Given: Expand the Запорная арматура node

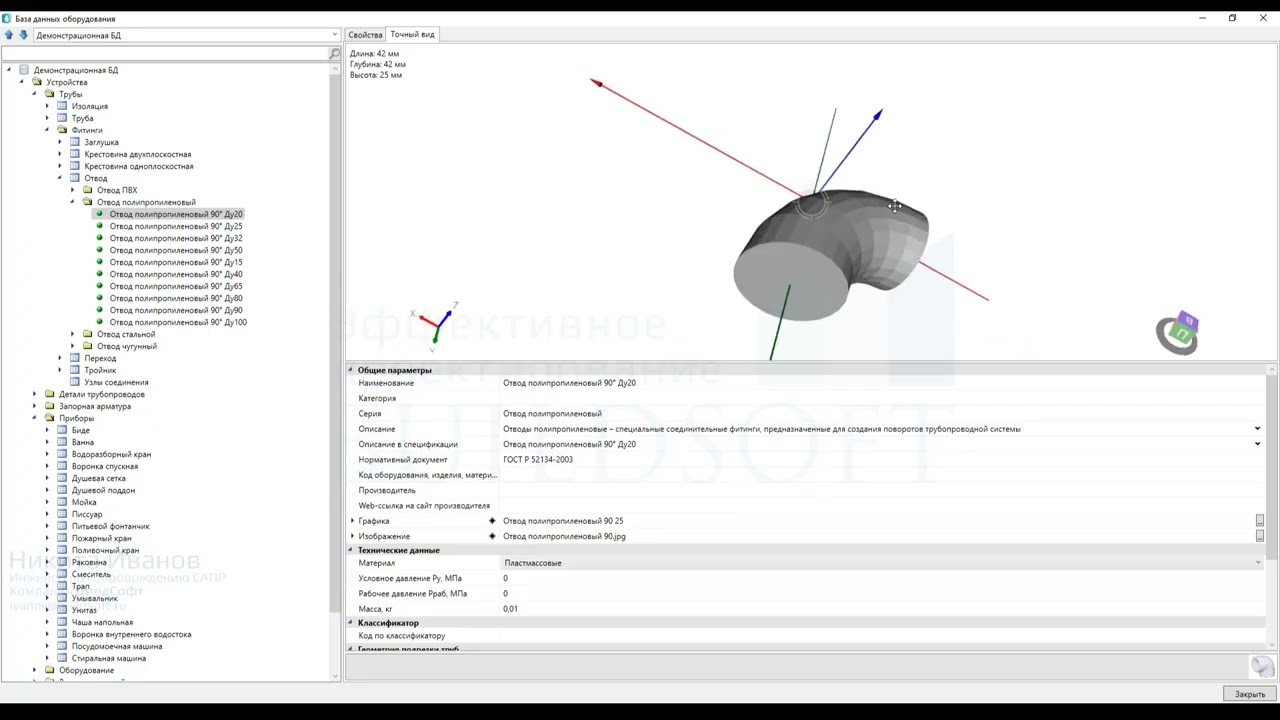Looking at the screenshot, I should pos(34,406).
